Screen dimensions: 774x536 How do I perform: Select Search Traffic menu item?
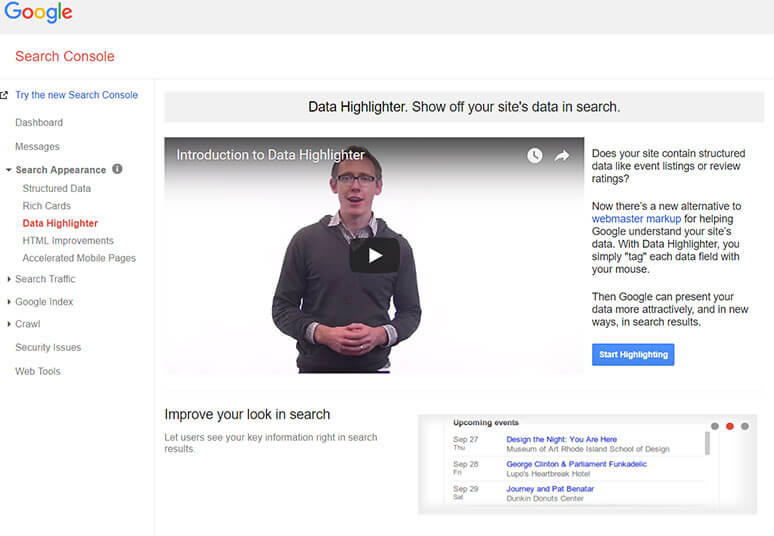point(45,279)
